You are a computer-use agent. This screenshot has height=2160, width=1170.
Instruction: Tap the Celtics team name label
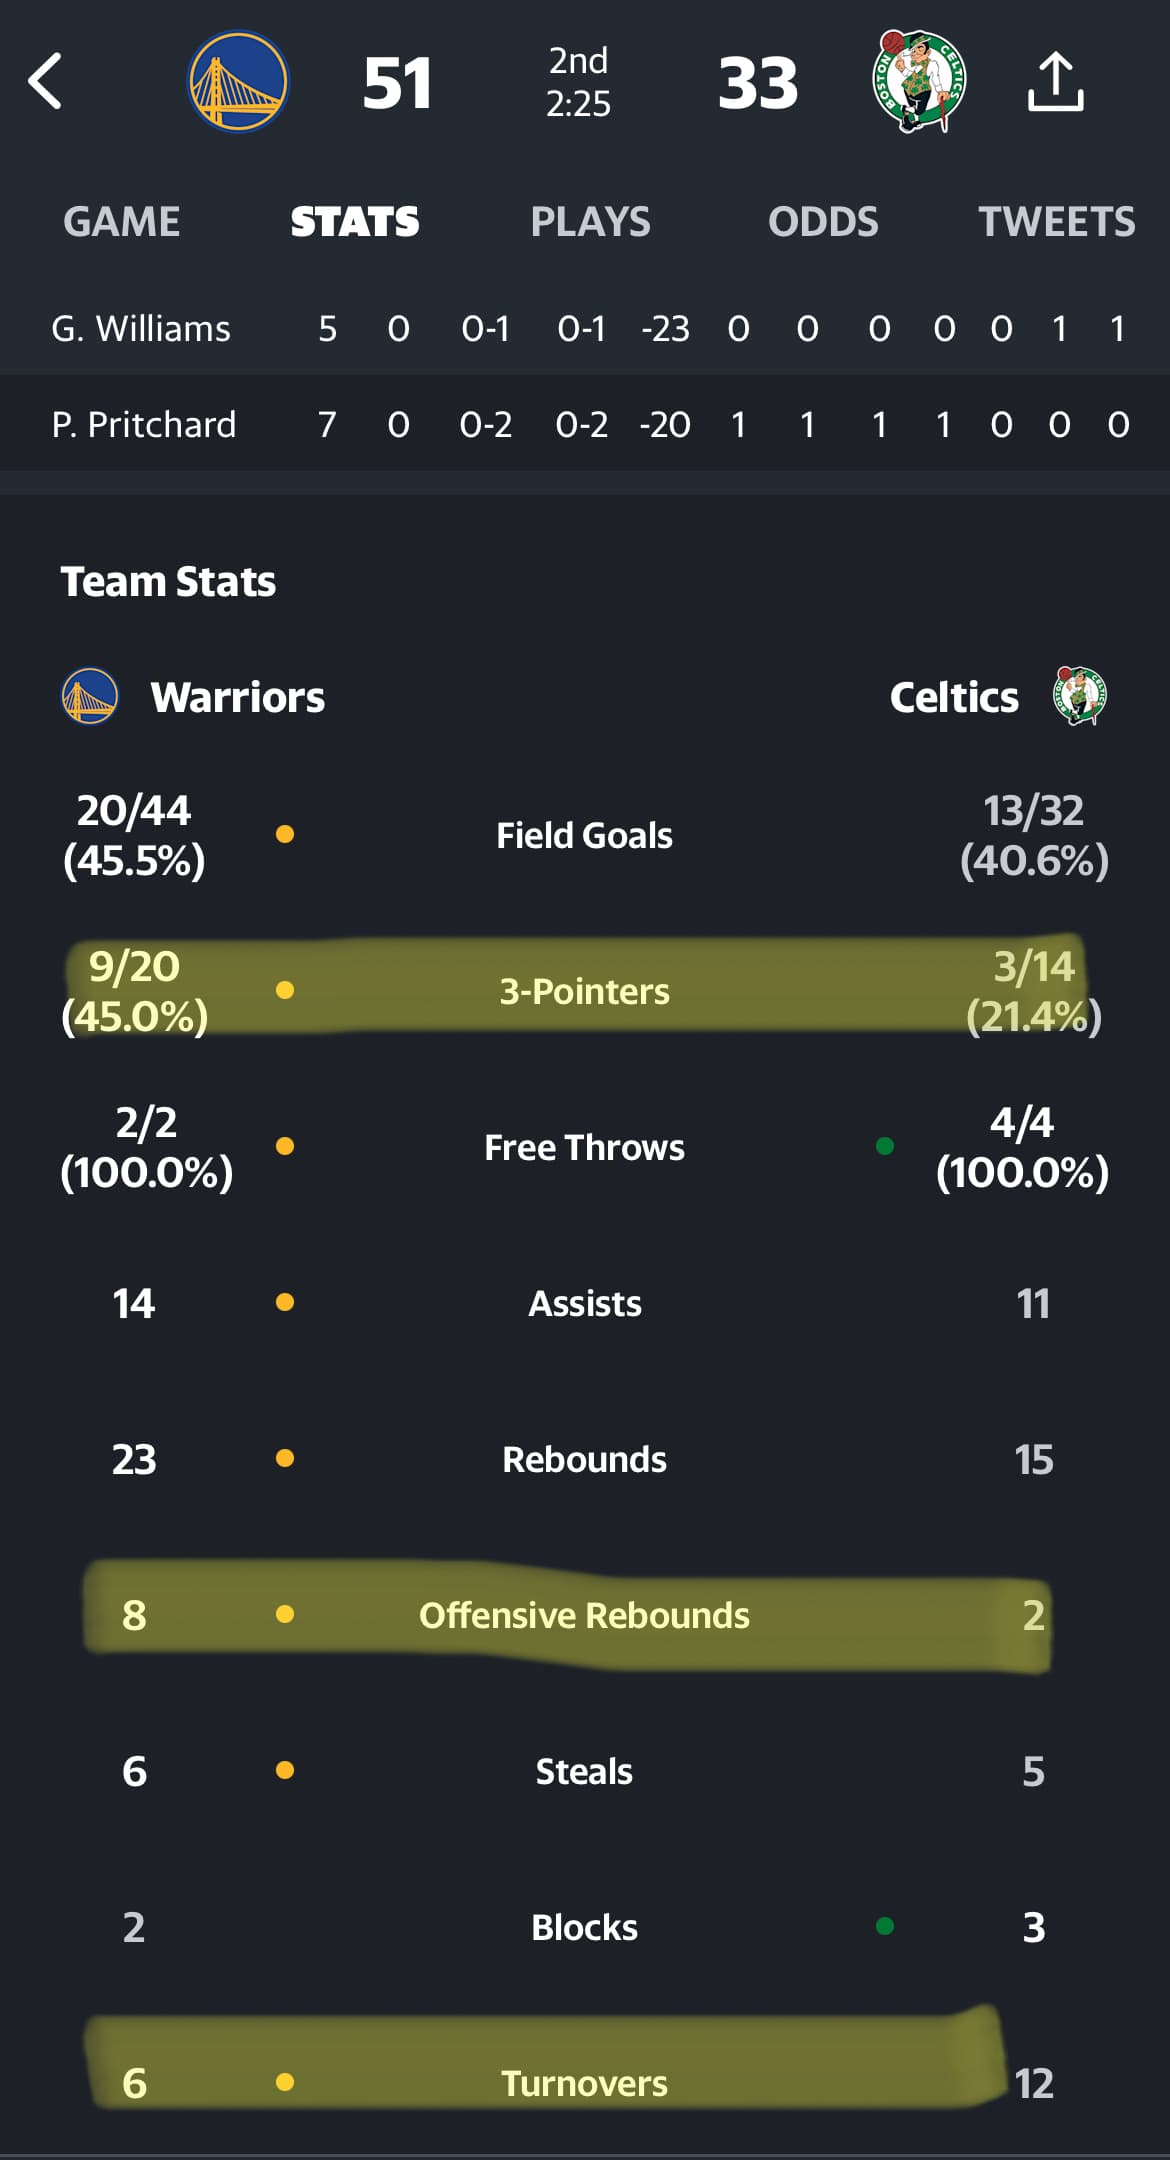point(954,697)
